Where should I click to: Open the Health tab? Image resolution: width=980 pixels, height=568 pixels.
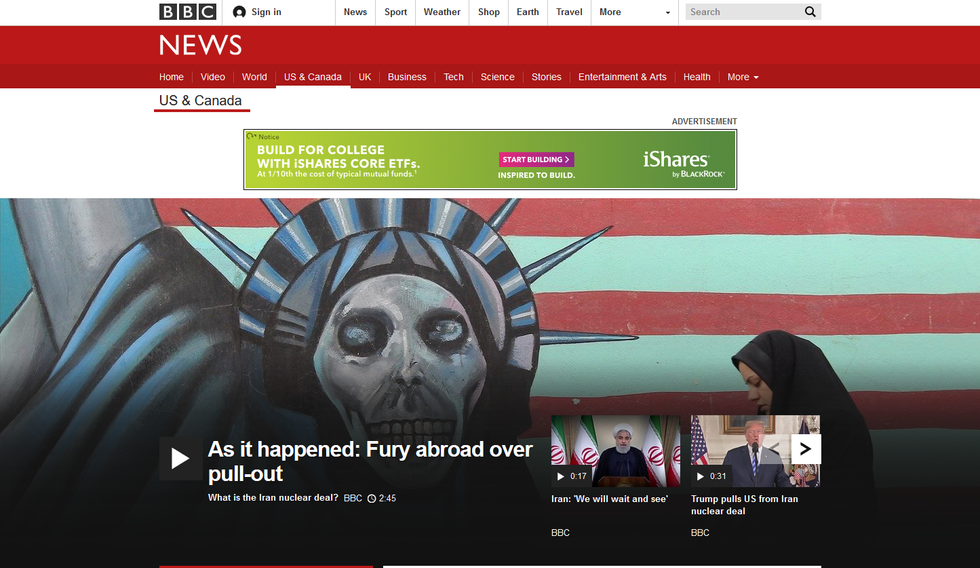click(x=697, y=77)
